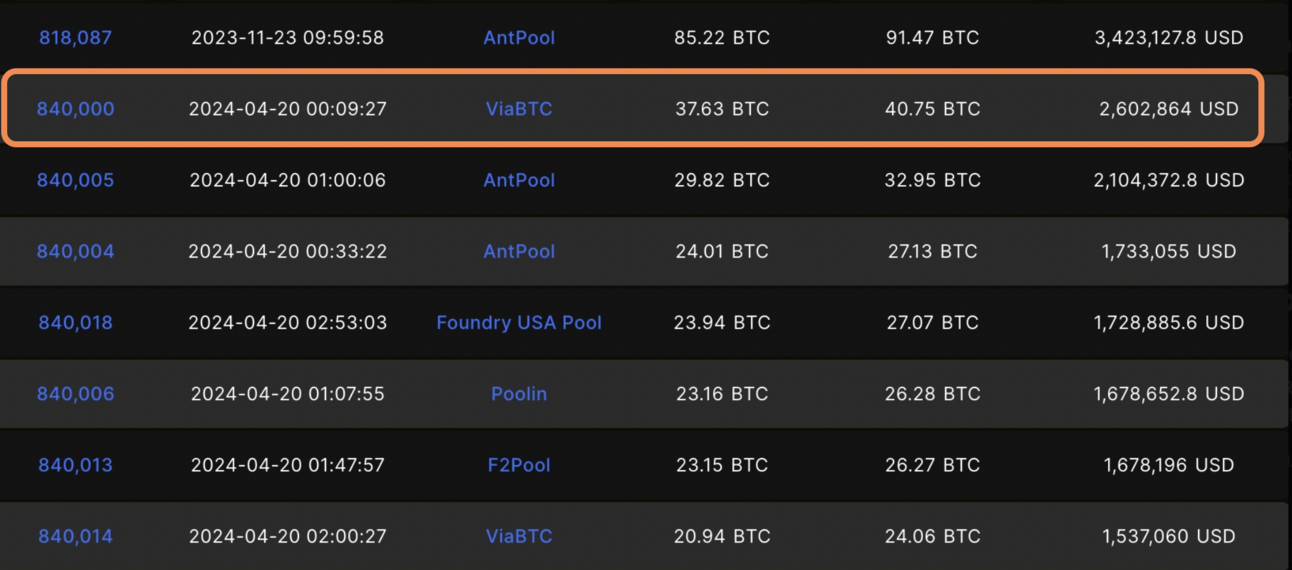Viewport: 1292px width, 570px height.
Task: Click the 91.47 BTC amount
Action: click(932, 38)
